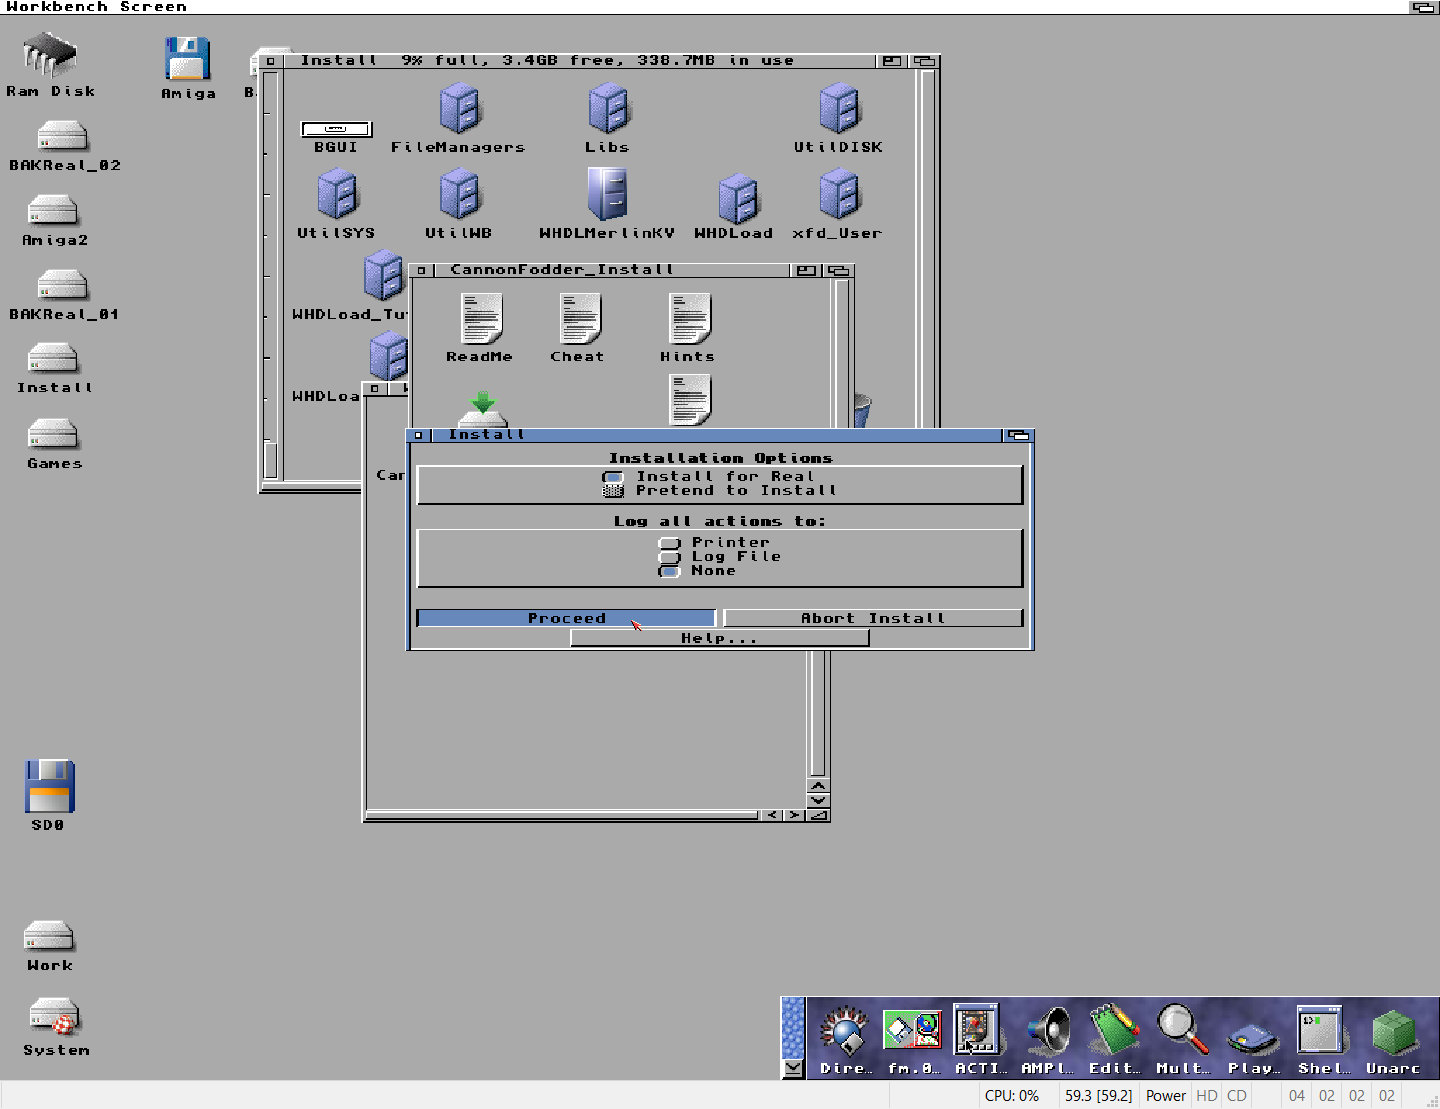
Task: Open the Amiga2 drive icon
Action: pyautogui.click(x=54, y=211)
